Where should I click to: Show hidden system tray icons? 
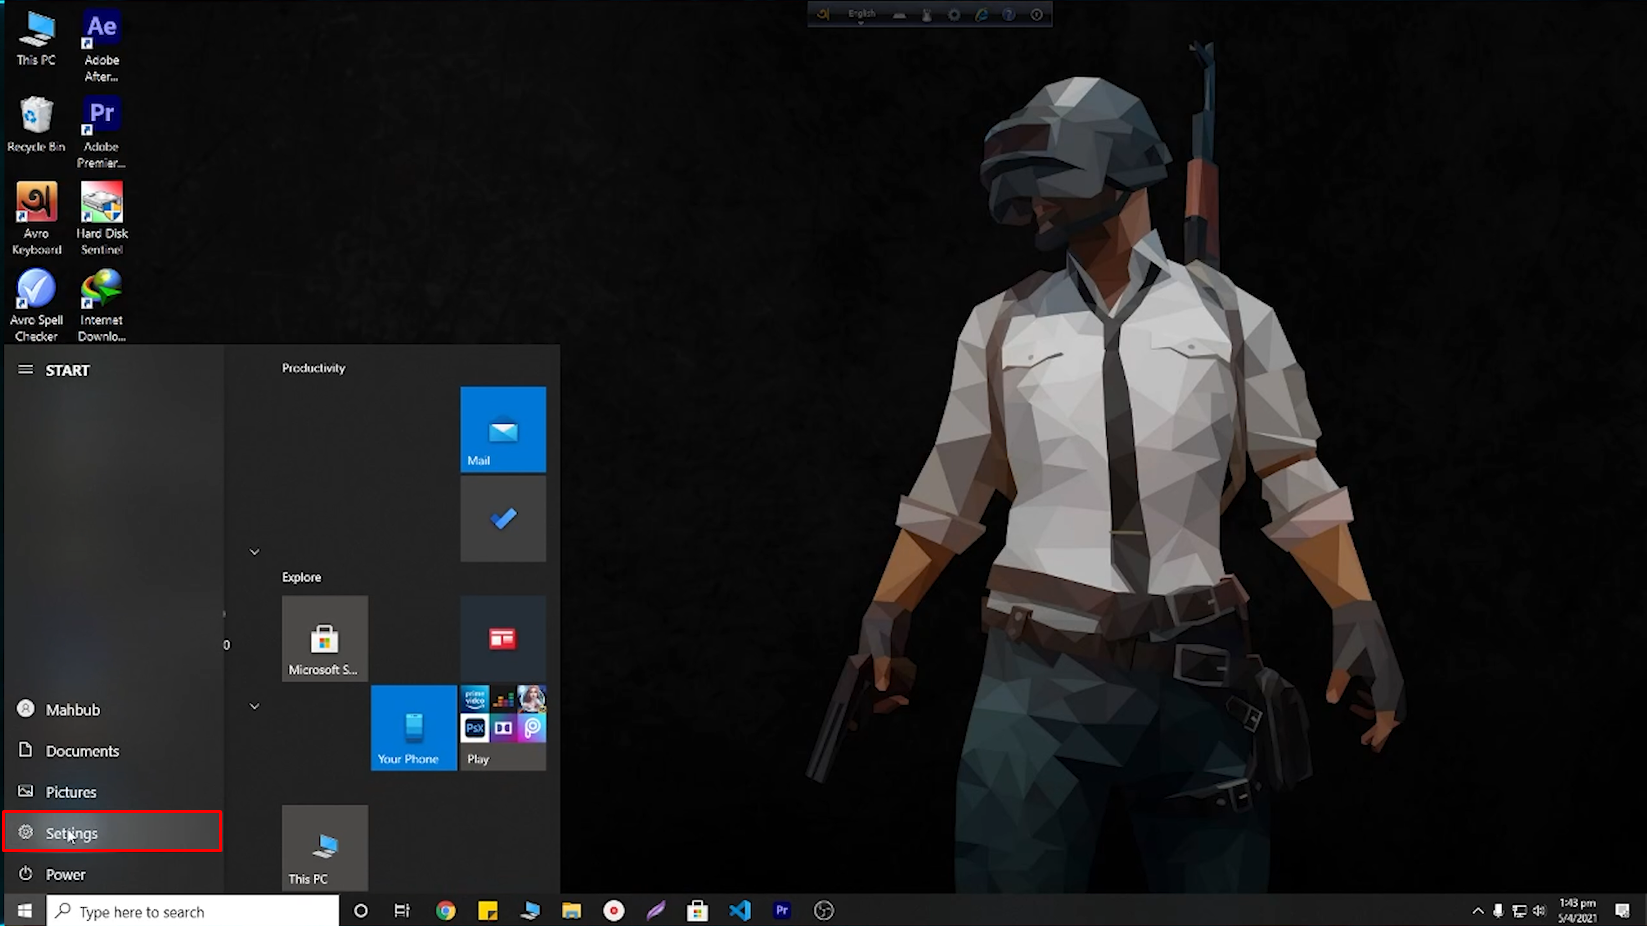[x=1478, y=911]
